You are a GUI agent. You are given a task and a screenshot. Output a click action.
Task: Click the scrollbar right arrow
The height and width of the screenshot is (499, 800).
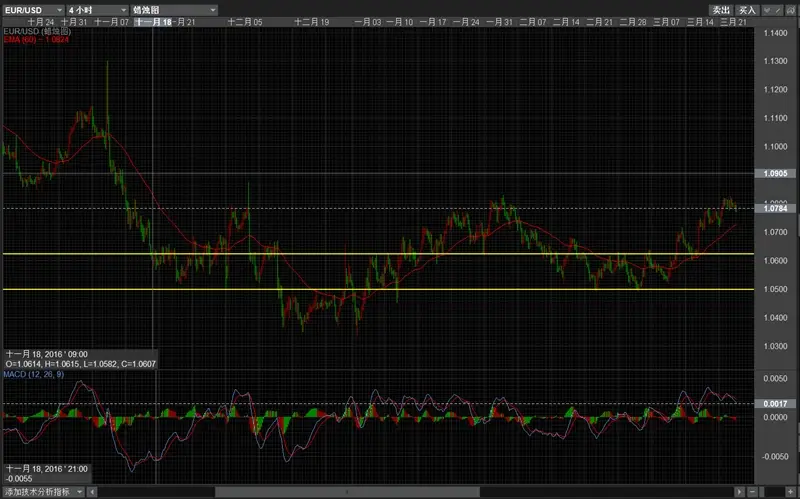740,492
